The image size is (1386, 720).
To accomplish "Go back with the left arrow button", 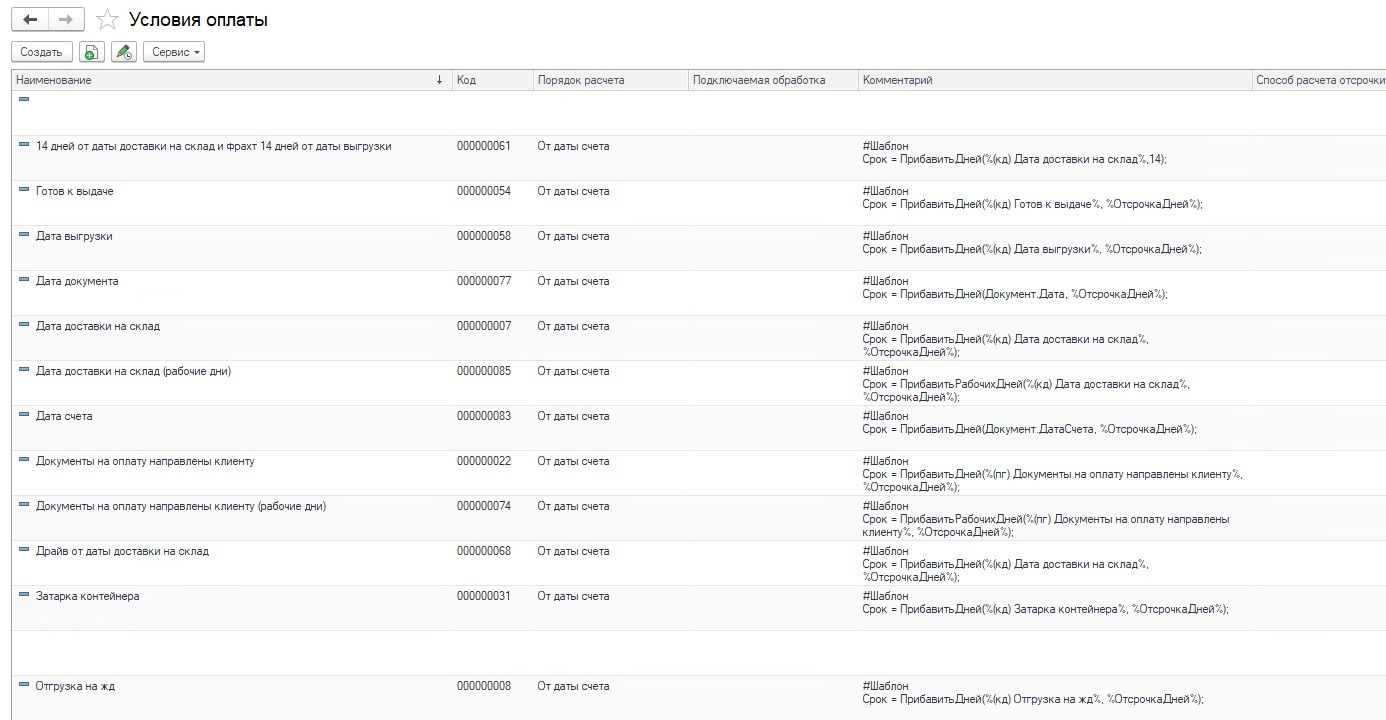I will [x=30, y=20].
